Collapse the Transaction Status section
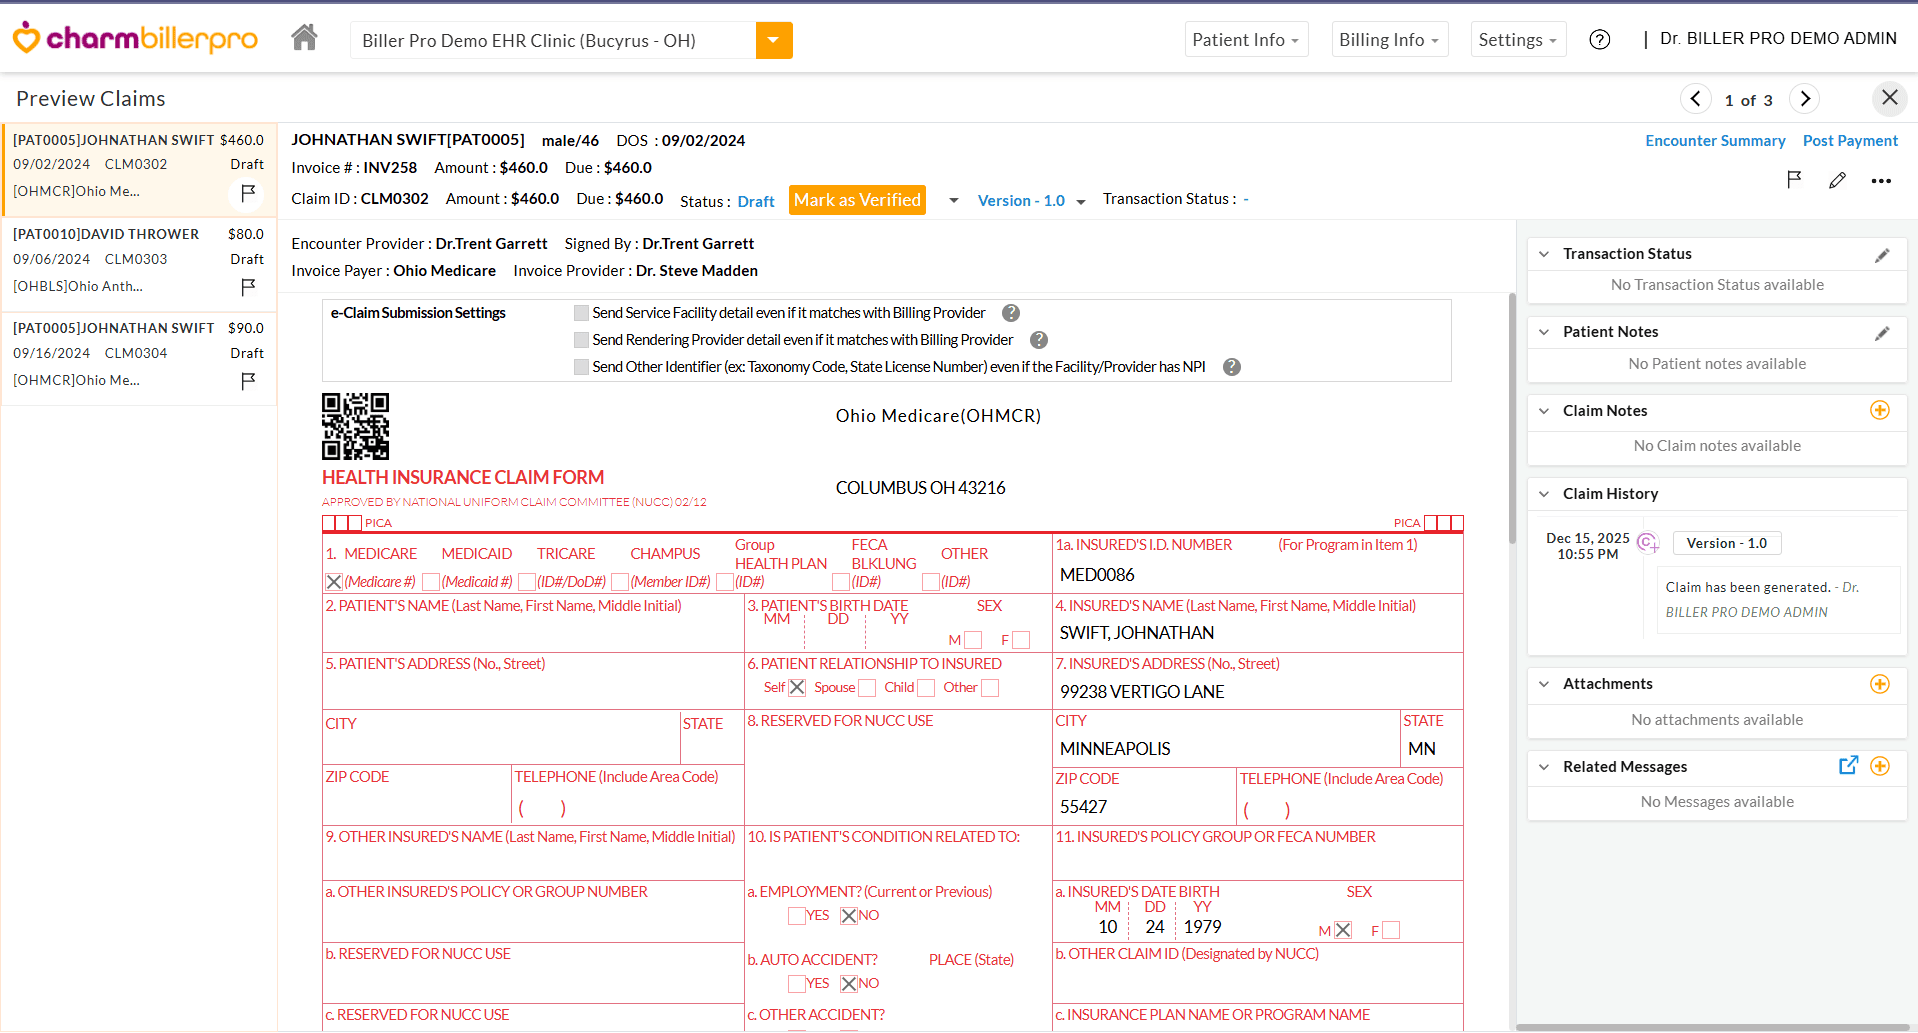The width and height of the screenshot is (1918, 1033). point(1544,254)
